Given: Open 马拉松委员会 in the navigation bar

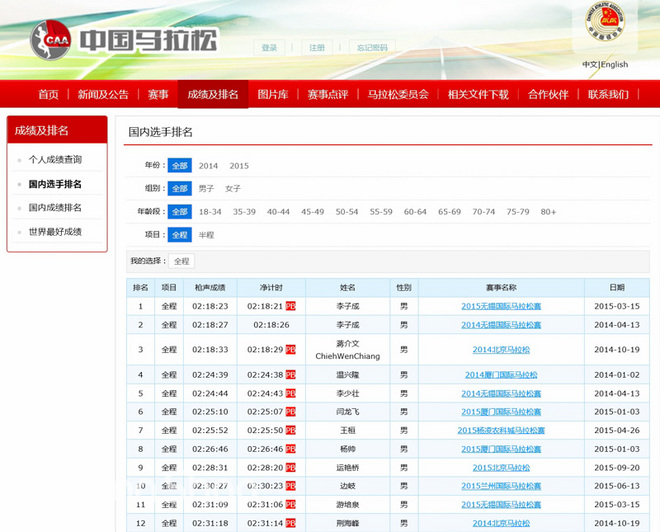Looking at the screenshot, I should [x=398, y=94].
